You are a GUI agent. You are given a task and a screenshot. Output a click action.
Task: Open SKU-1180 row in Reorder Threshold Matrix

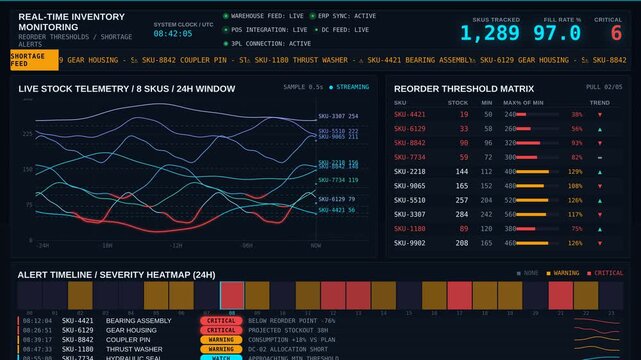point(507,229)
